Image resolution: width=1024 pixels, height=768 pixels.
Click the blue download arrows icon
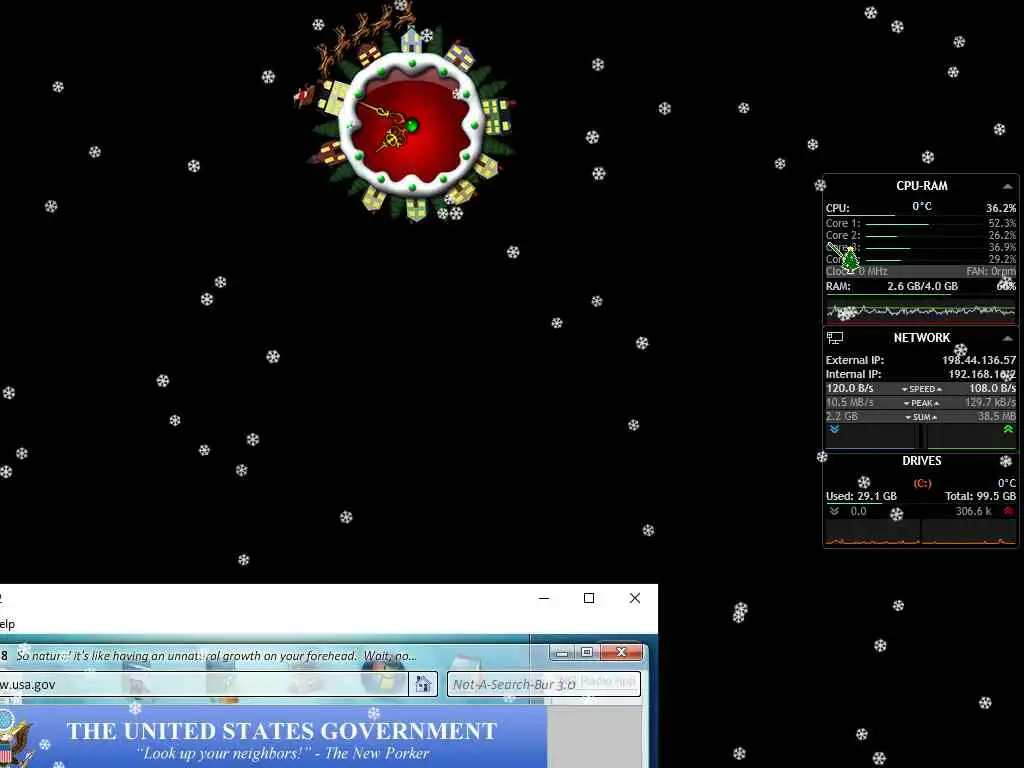coord(834,430)
